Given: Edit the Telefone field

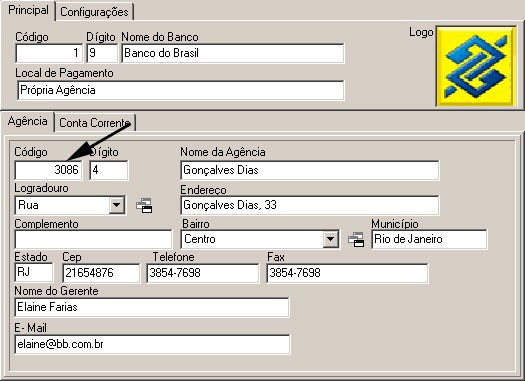Looking at the screenshot, I should click(203, 273).
